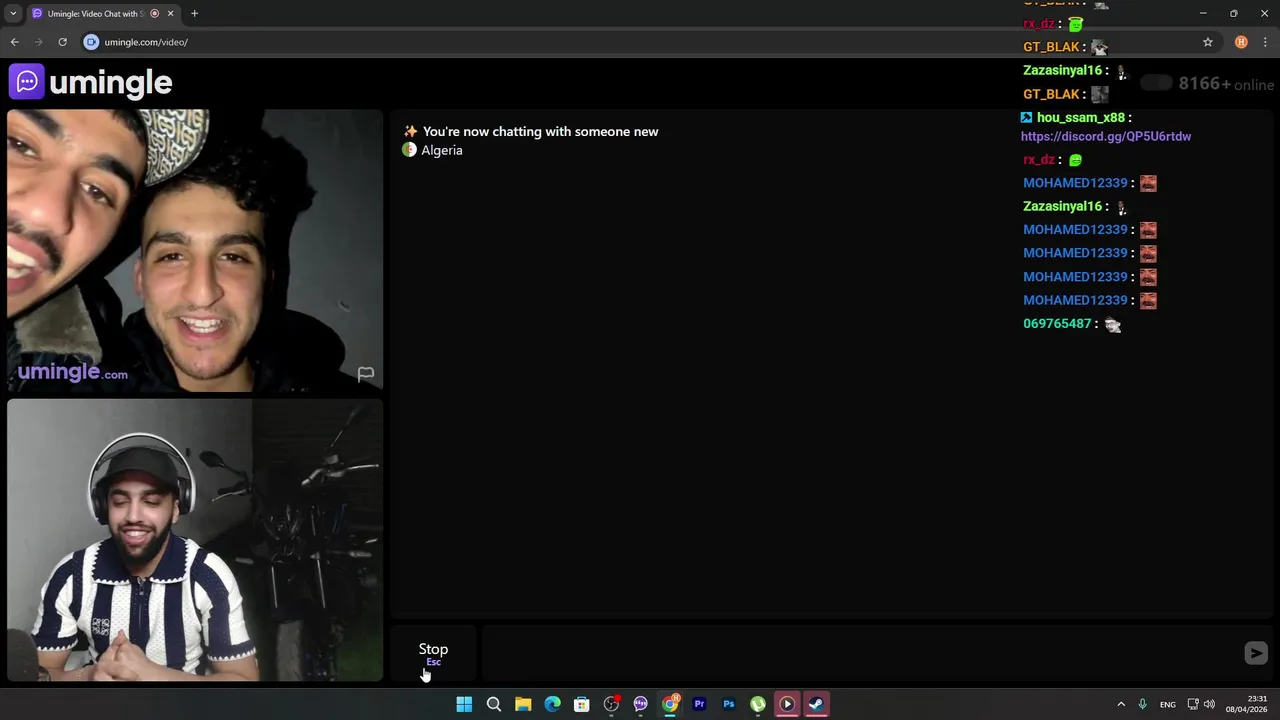Open purple chat app in taskbar
The image size is (1280, 720).
pos(640,704)
